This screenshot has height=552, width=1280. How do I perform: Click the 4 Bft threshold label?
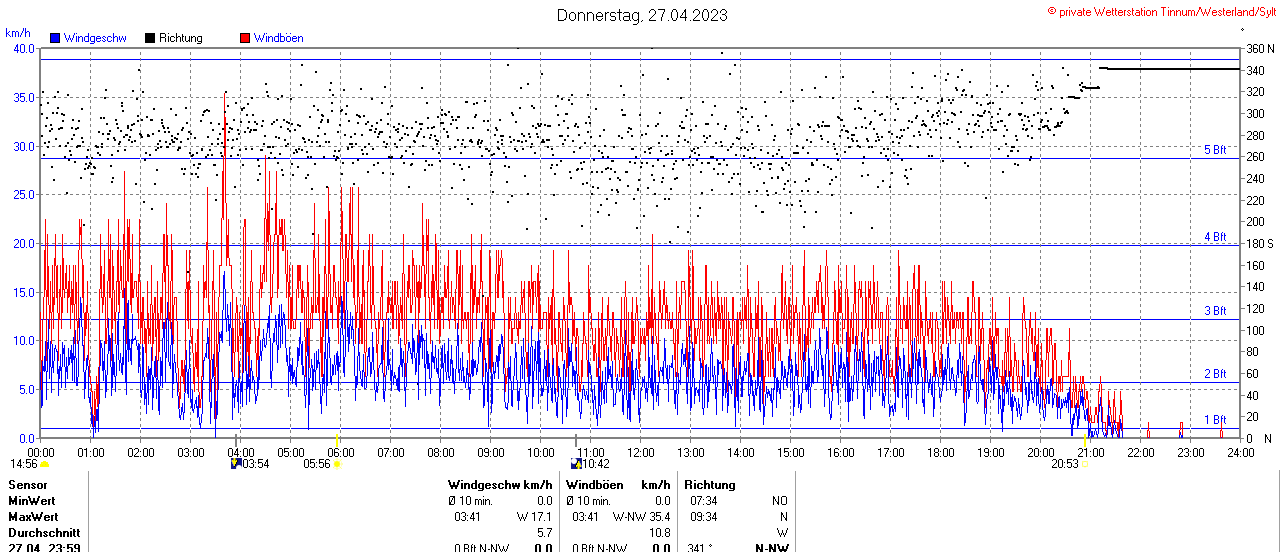point(1215,237)
